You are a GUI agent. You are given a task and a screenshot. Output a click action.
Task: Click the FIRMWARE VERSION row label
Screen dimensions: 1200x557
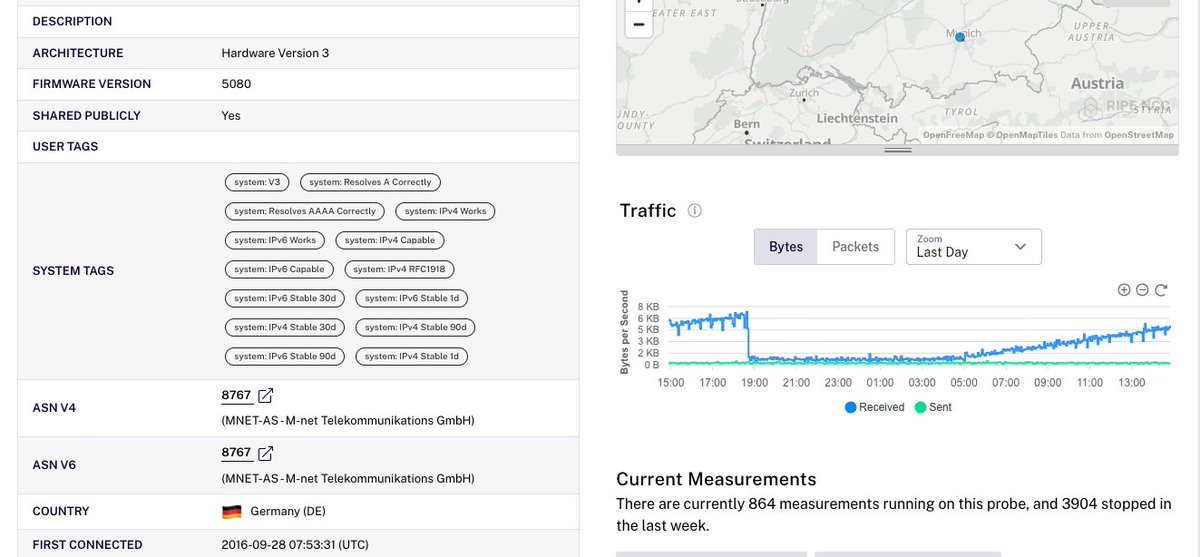click(x=92, y=84)
